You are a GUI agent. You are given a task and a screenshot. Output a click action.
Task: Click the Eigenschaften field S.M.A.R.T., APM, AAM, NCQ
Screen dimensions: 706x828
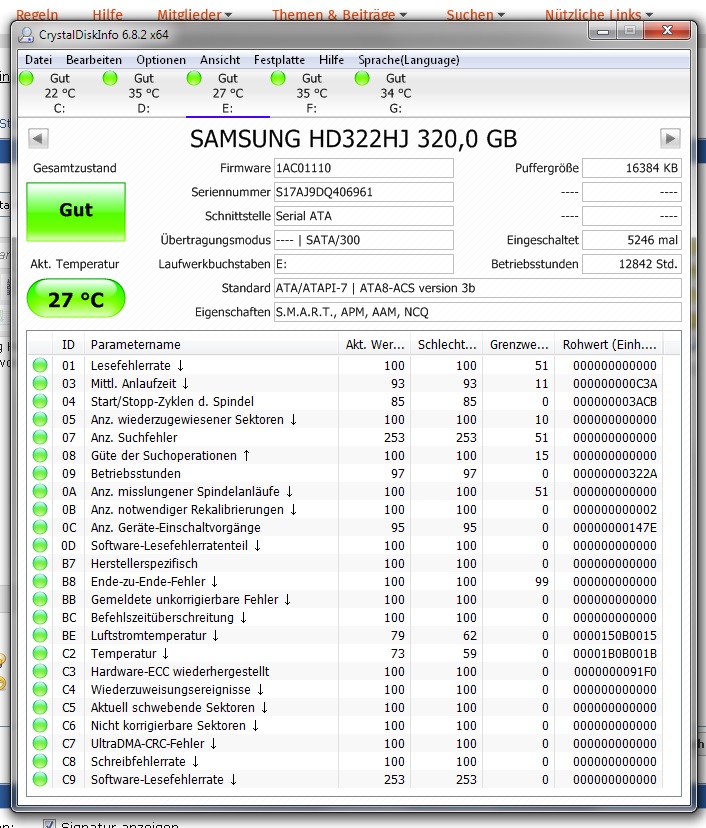(x=477, y=312)
